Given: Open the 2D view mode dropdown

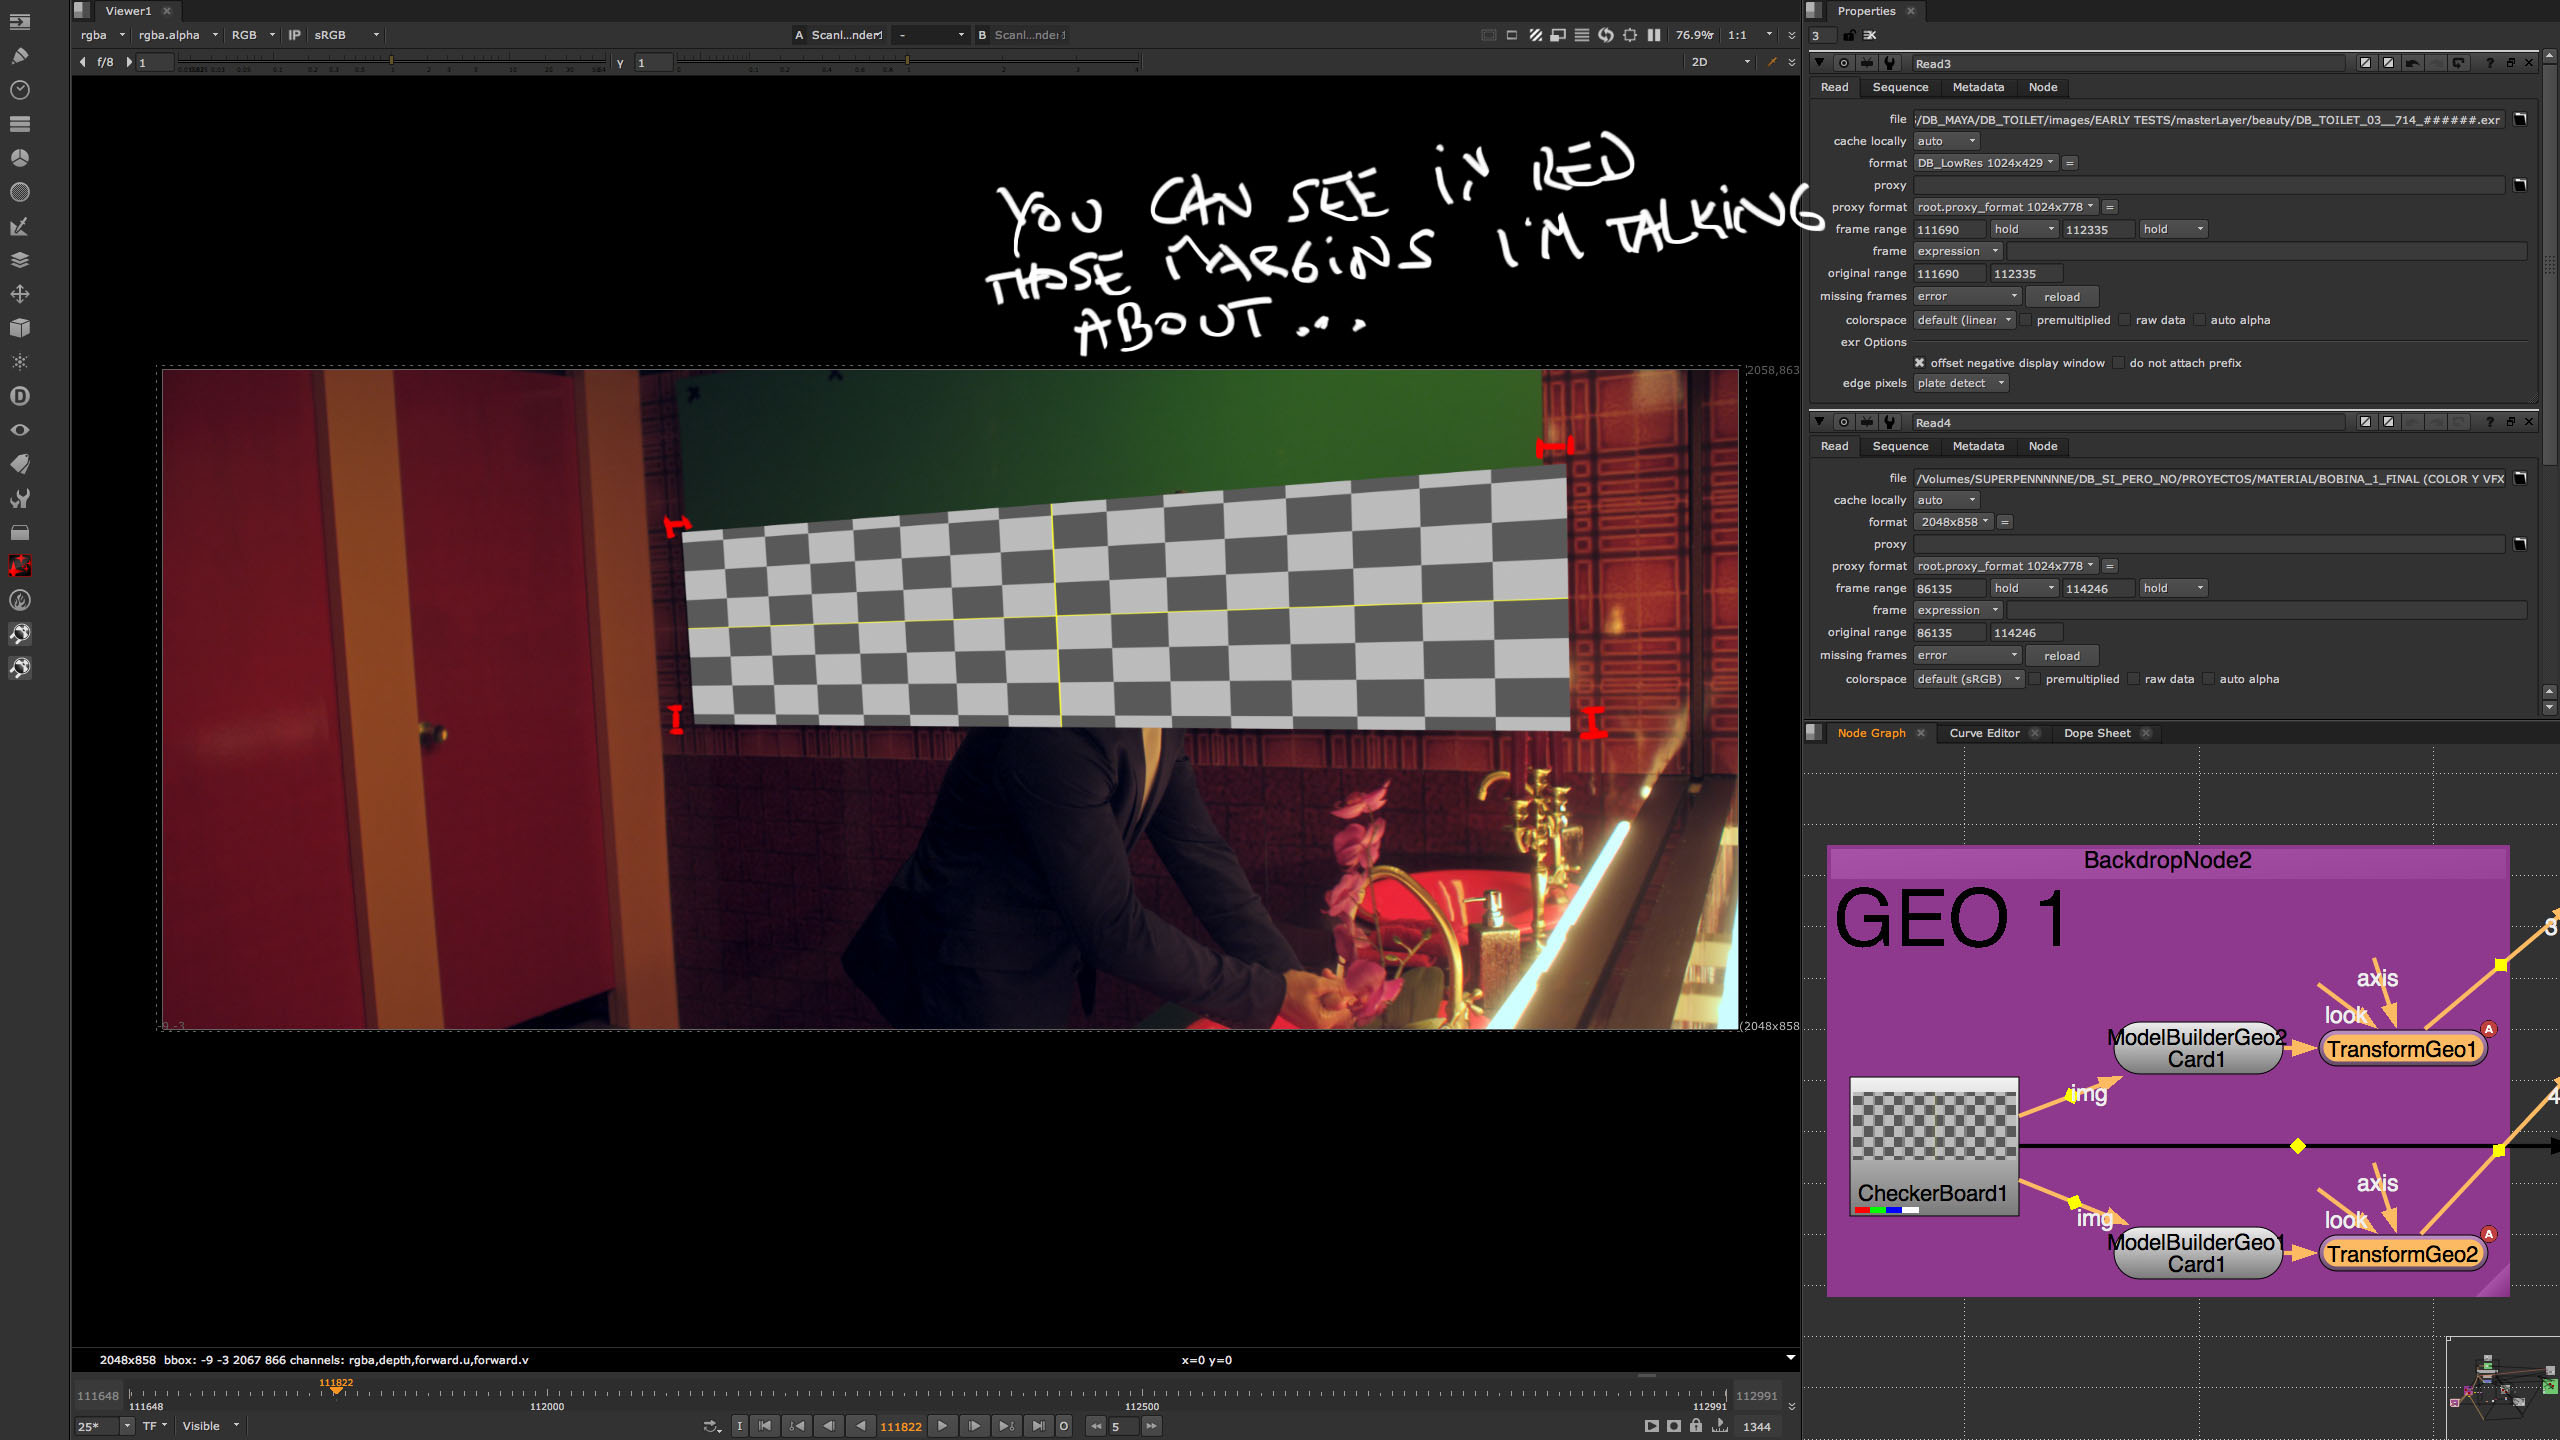Looking at the screenshot, I should tap(1720, 62).
